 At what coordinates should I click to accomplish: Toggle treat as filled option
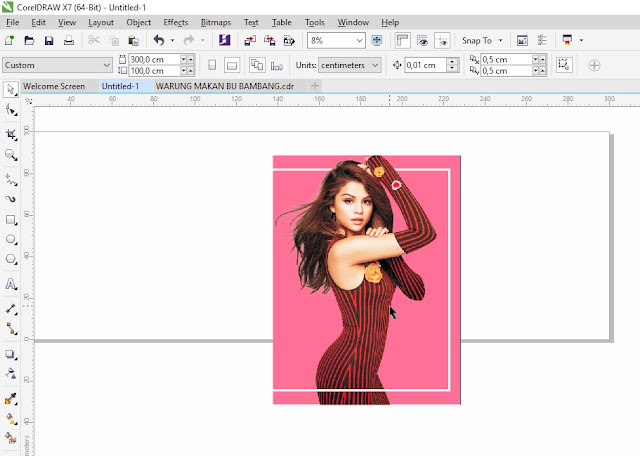click(x=564, y=65)
